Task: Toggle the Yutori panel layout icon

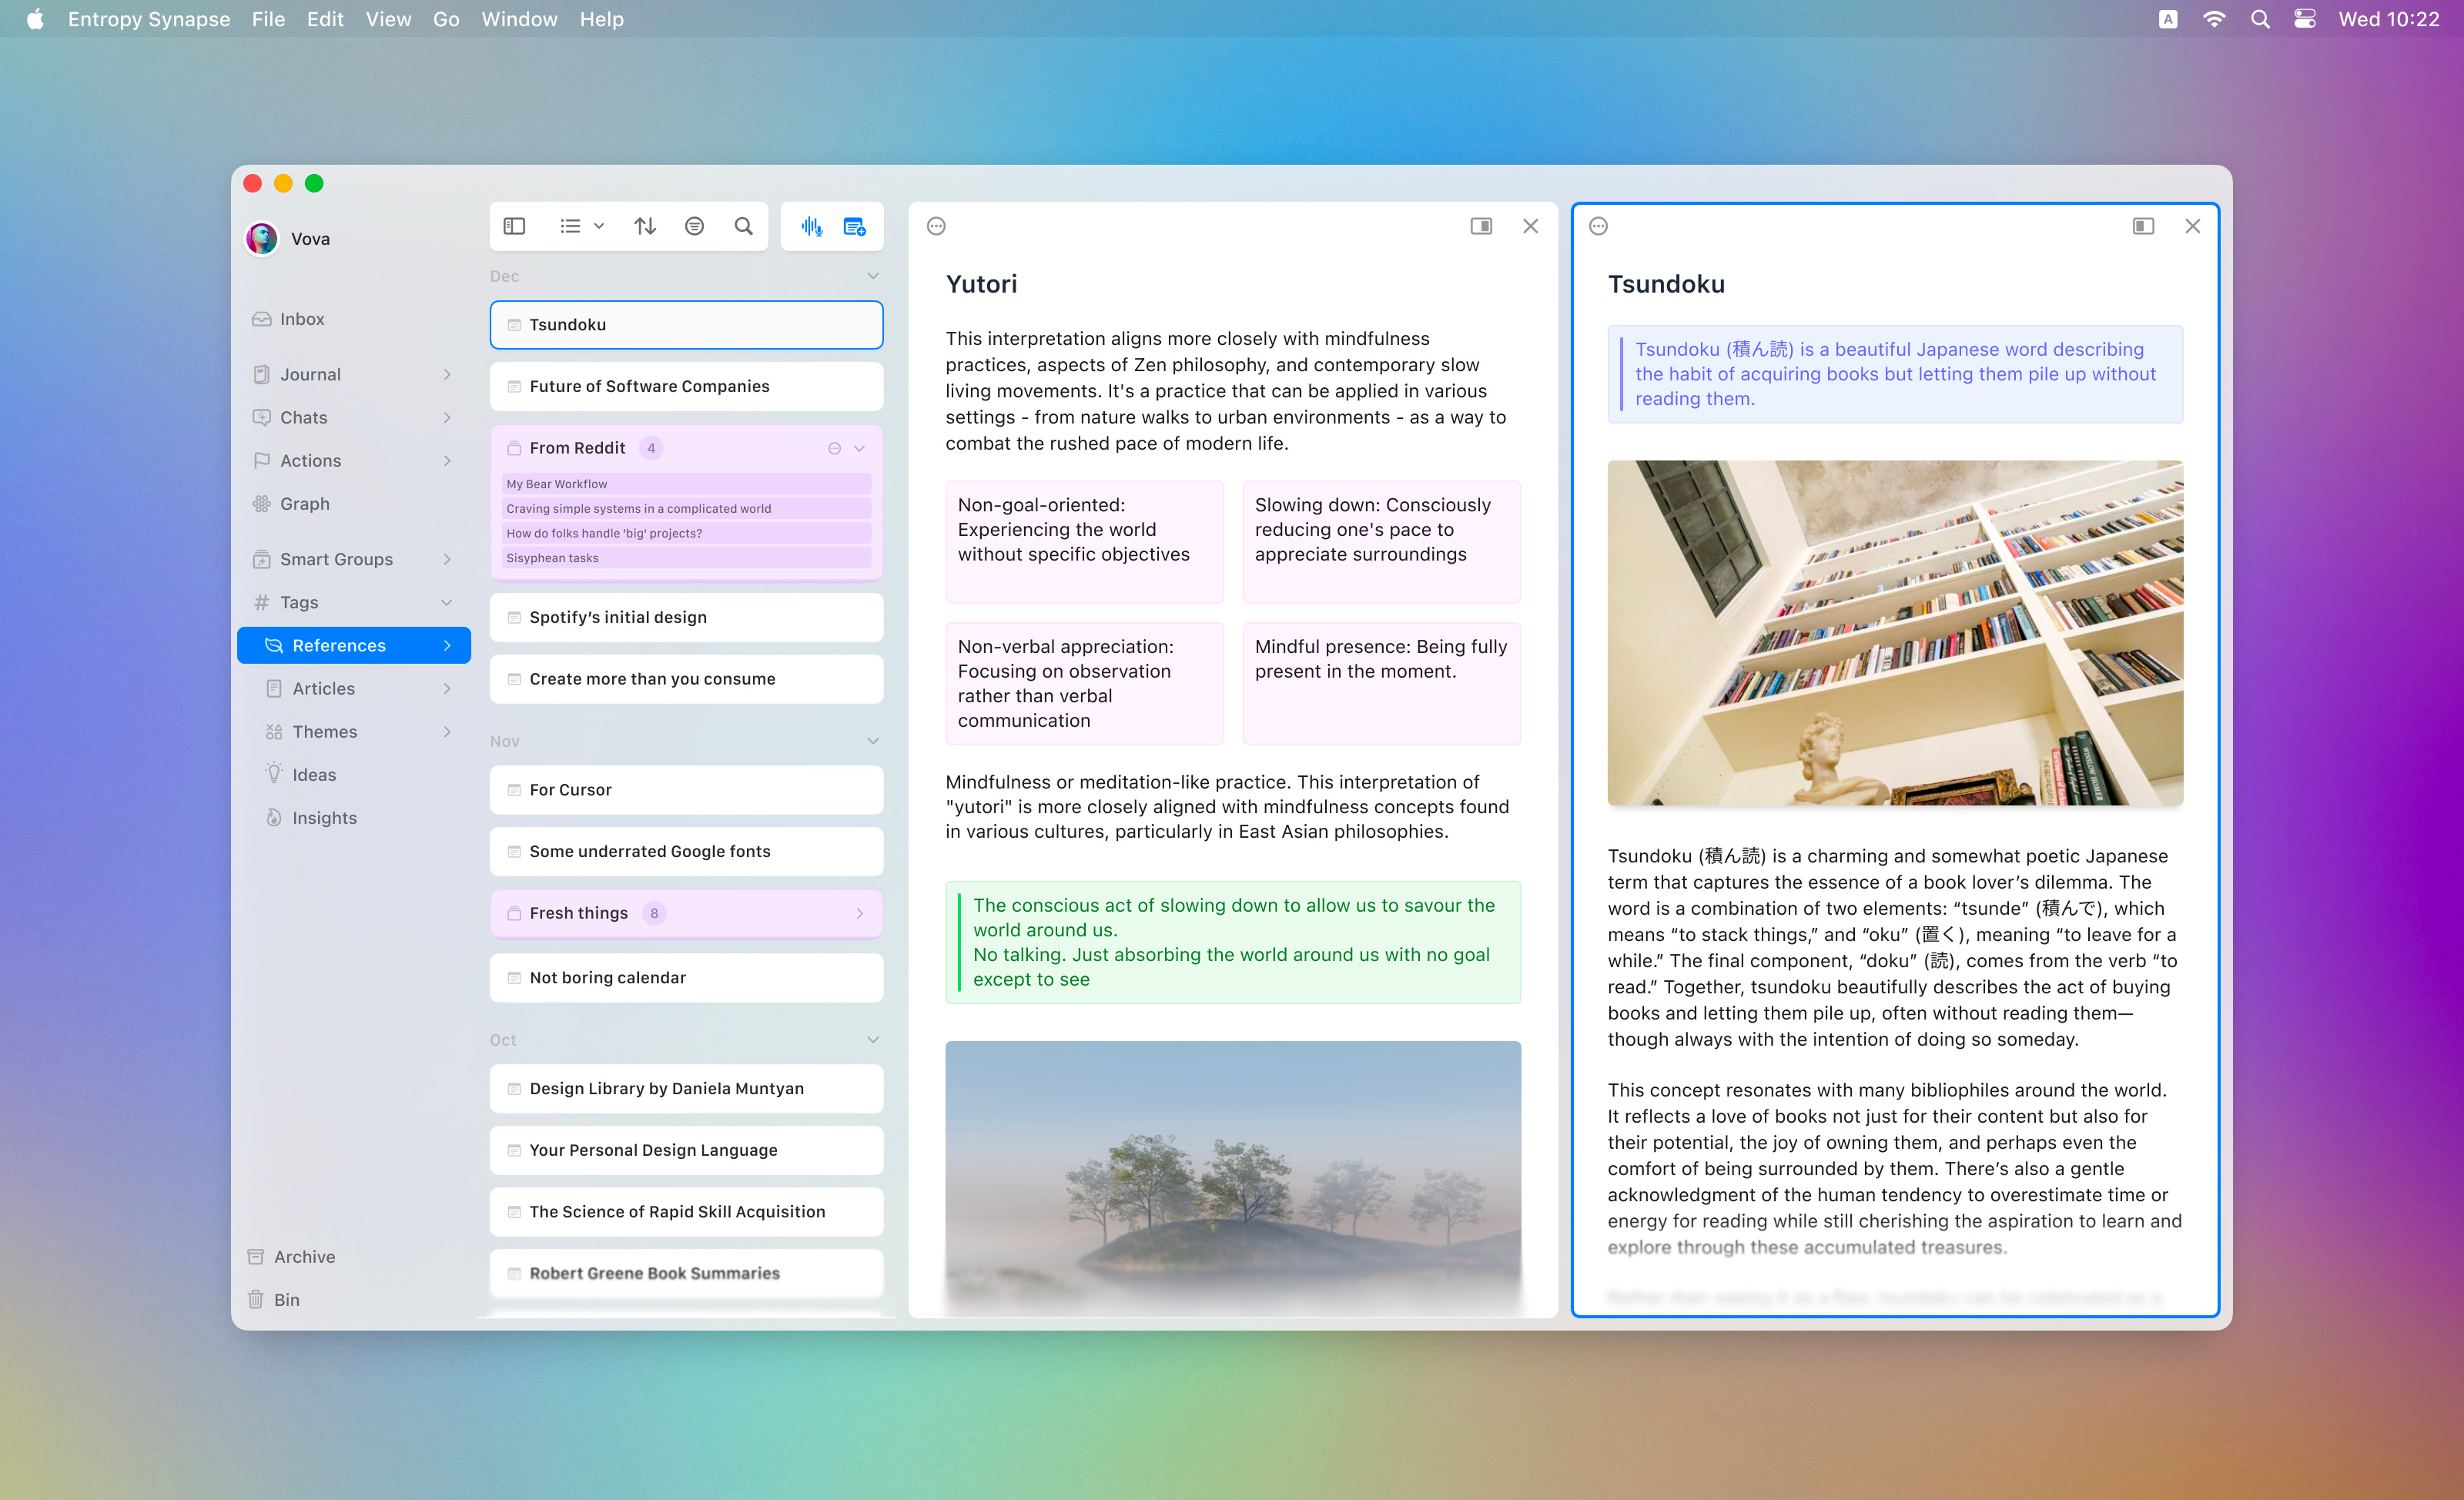Action: (1481, 226)
